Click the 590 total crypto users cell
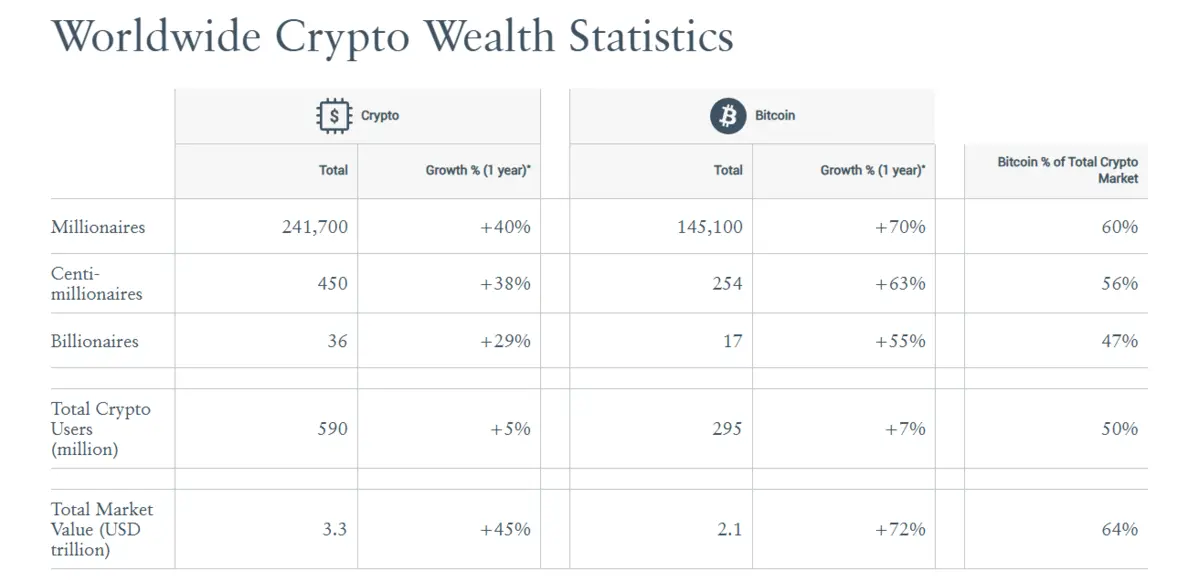 pyautogui.click(x=332, y=429)
